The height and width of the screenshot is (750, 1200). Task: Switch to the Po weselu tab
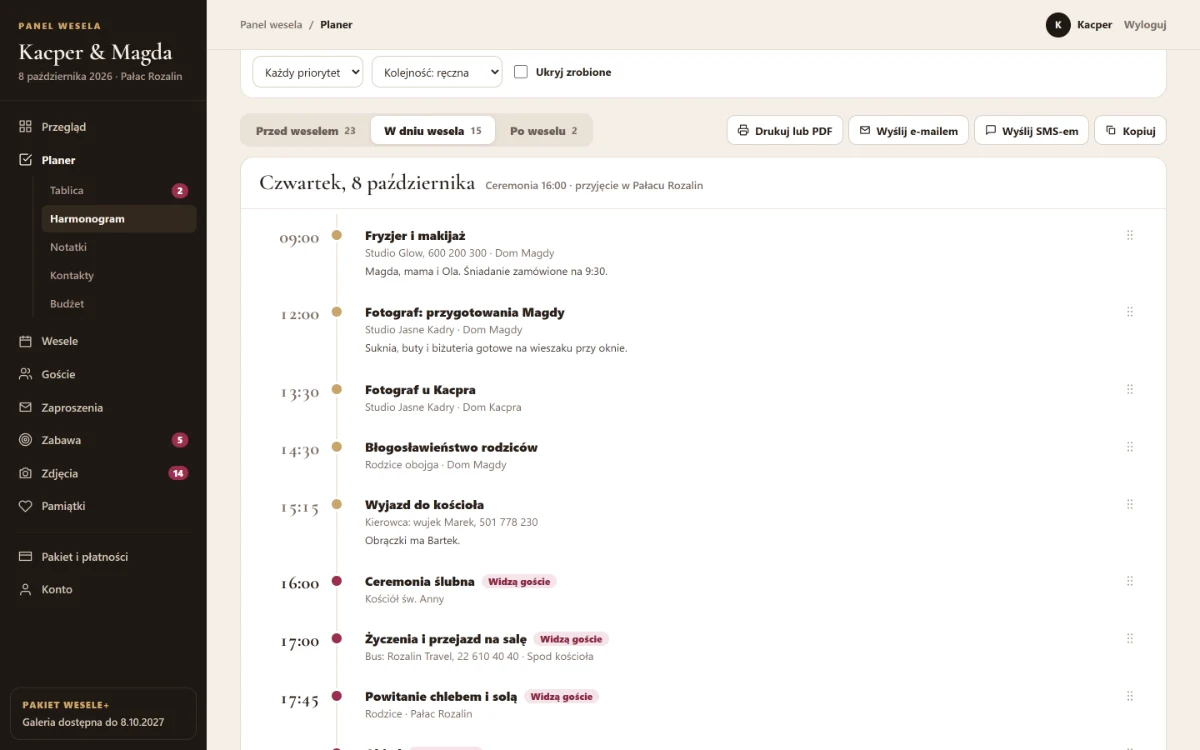tap(544, 131)
